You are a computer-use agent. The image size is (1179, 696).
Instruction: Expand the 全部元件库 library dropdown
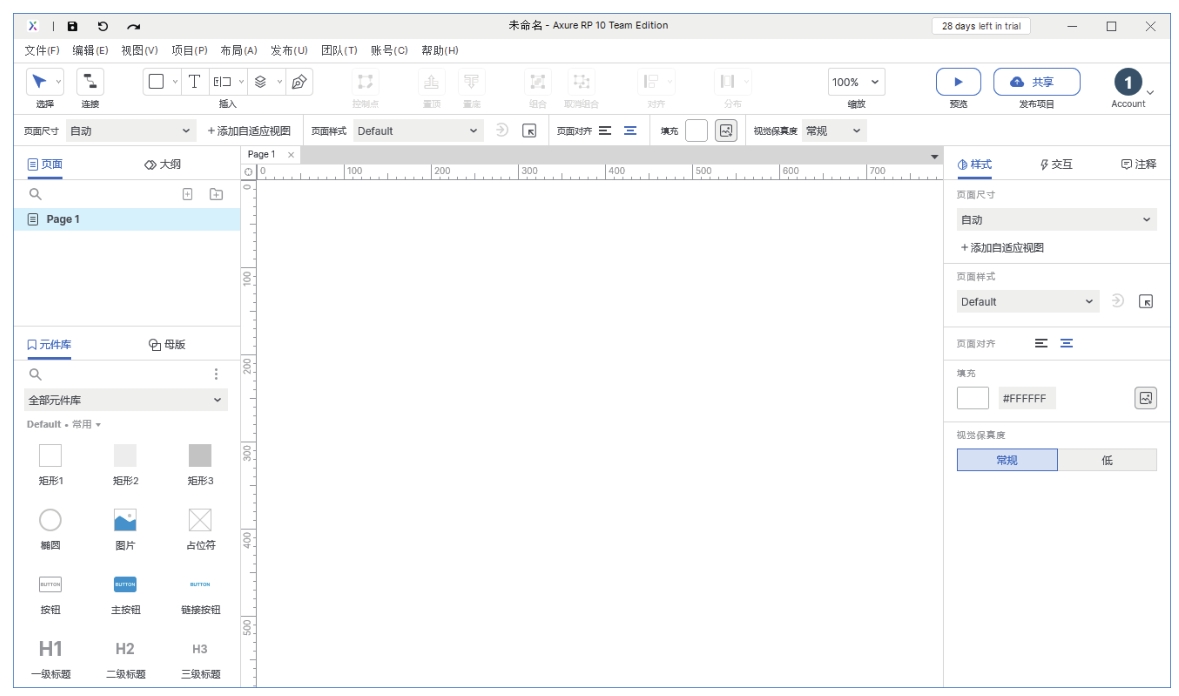pyautogui.click(x=127, y=401)
